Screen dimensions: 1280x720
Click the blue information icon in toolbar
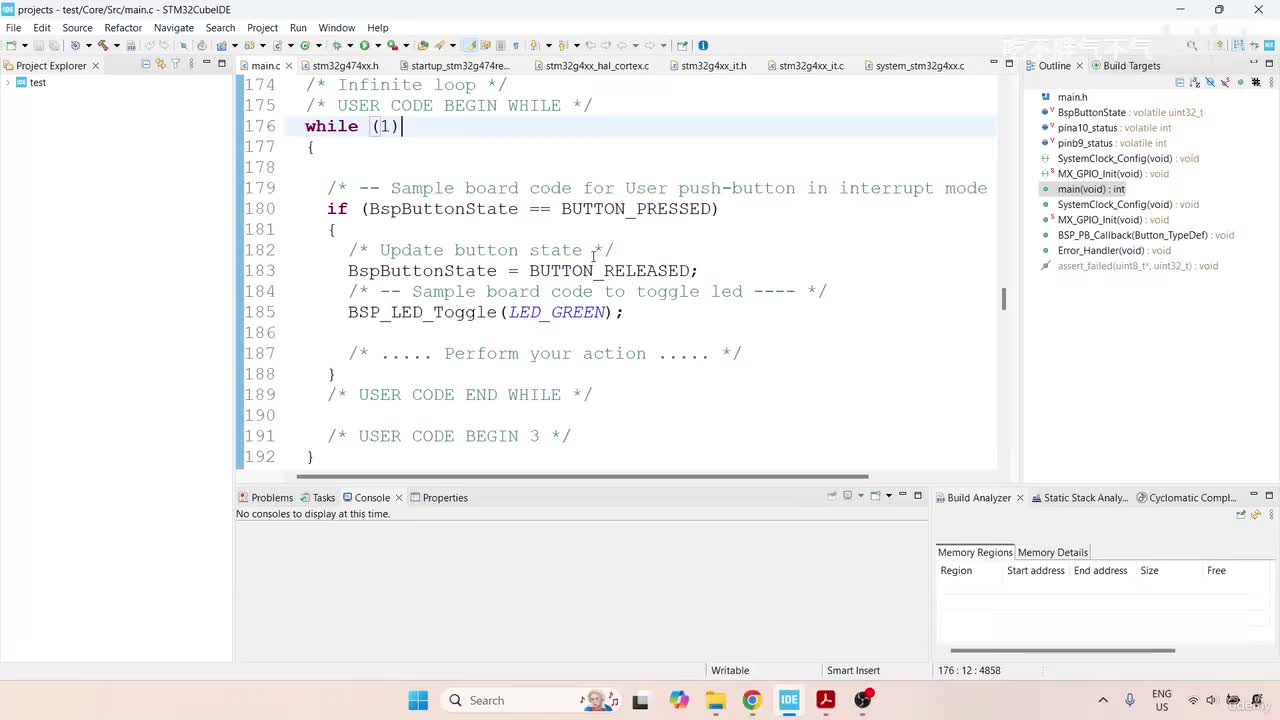coord(703,45)
